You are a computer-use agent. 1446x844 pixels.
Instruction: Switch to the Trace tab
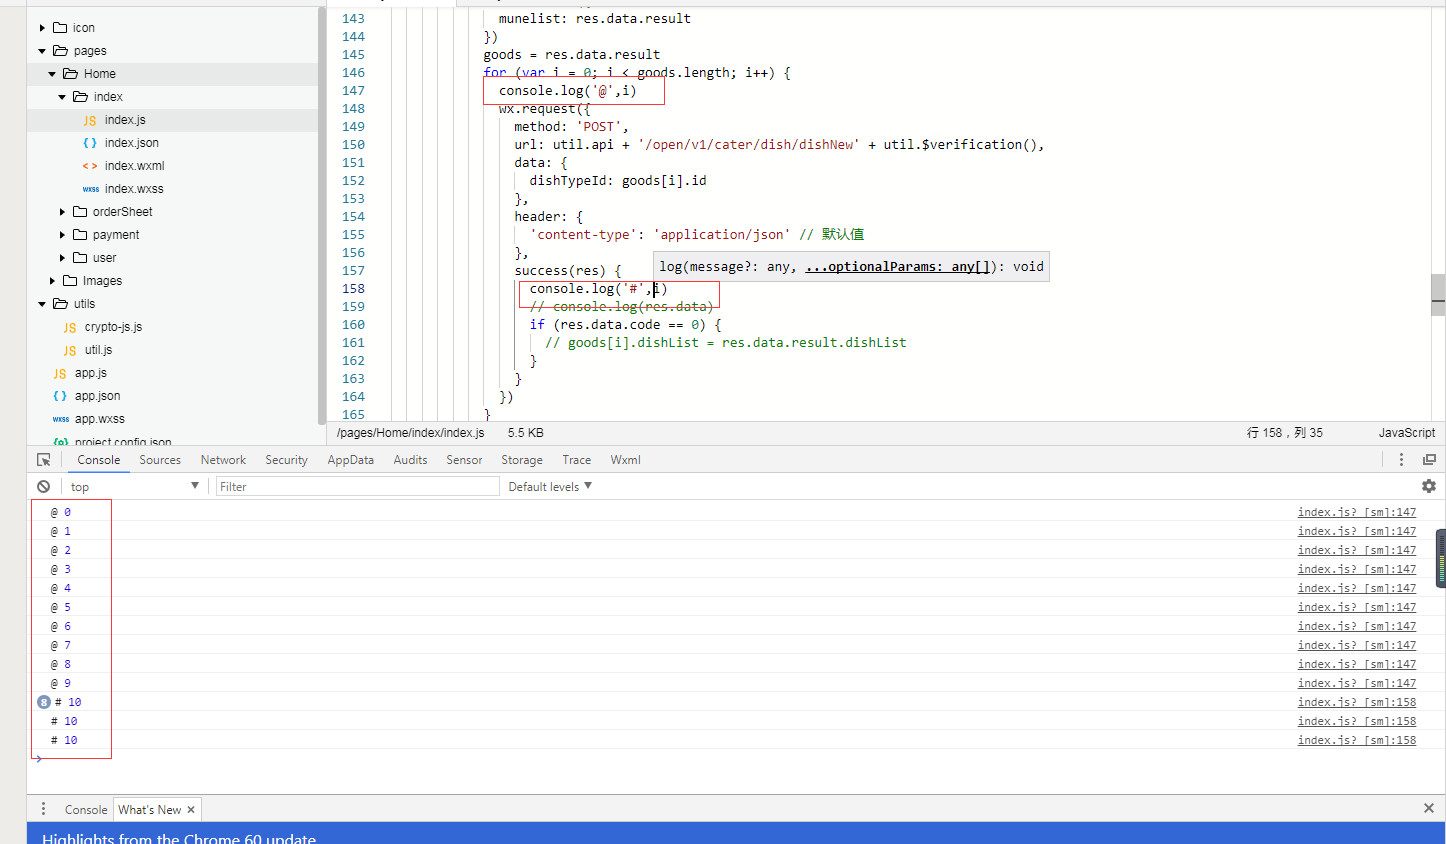click(x=576, y=460)
